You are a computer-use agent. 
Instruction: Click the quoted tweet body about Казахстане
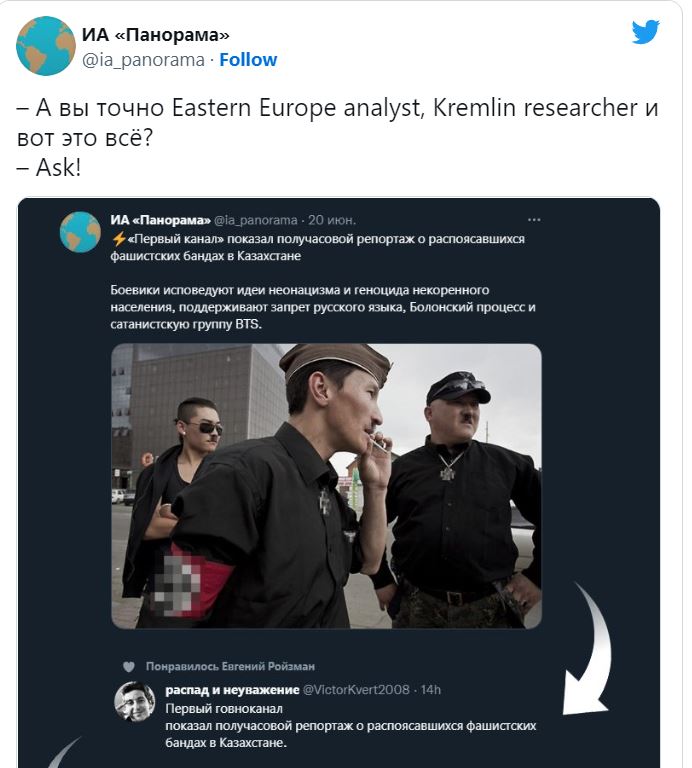[323, 282]
